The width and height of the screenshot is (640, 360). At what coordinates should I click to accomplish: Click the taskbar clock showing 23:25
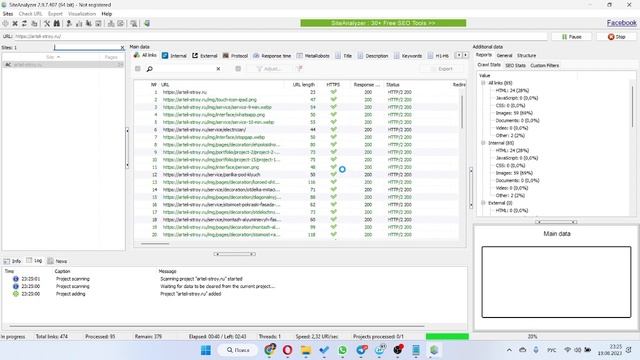coord(610,350)
